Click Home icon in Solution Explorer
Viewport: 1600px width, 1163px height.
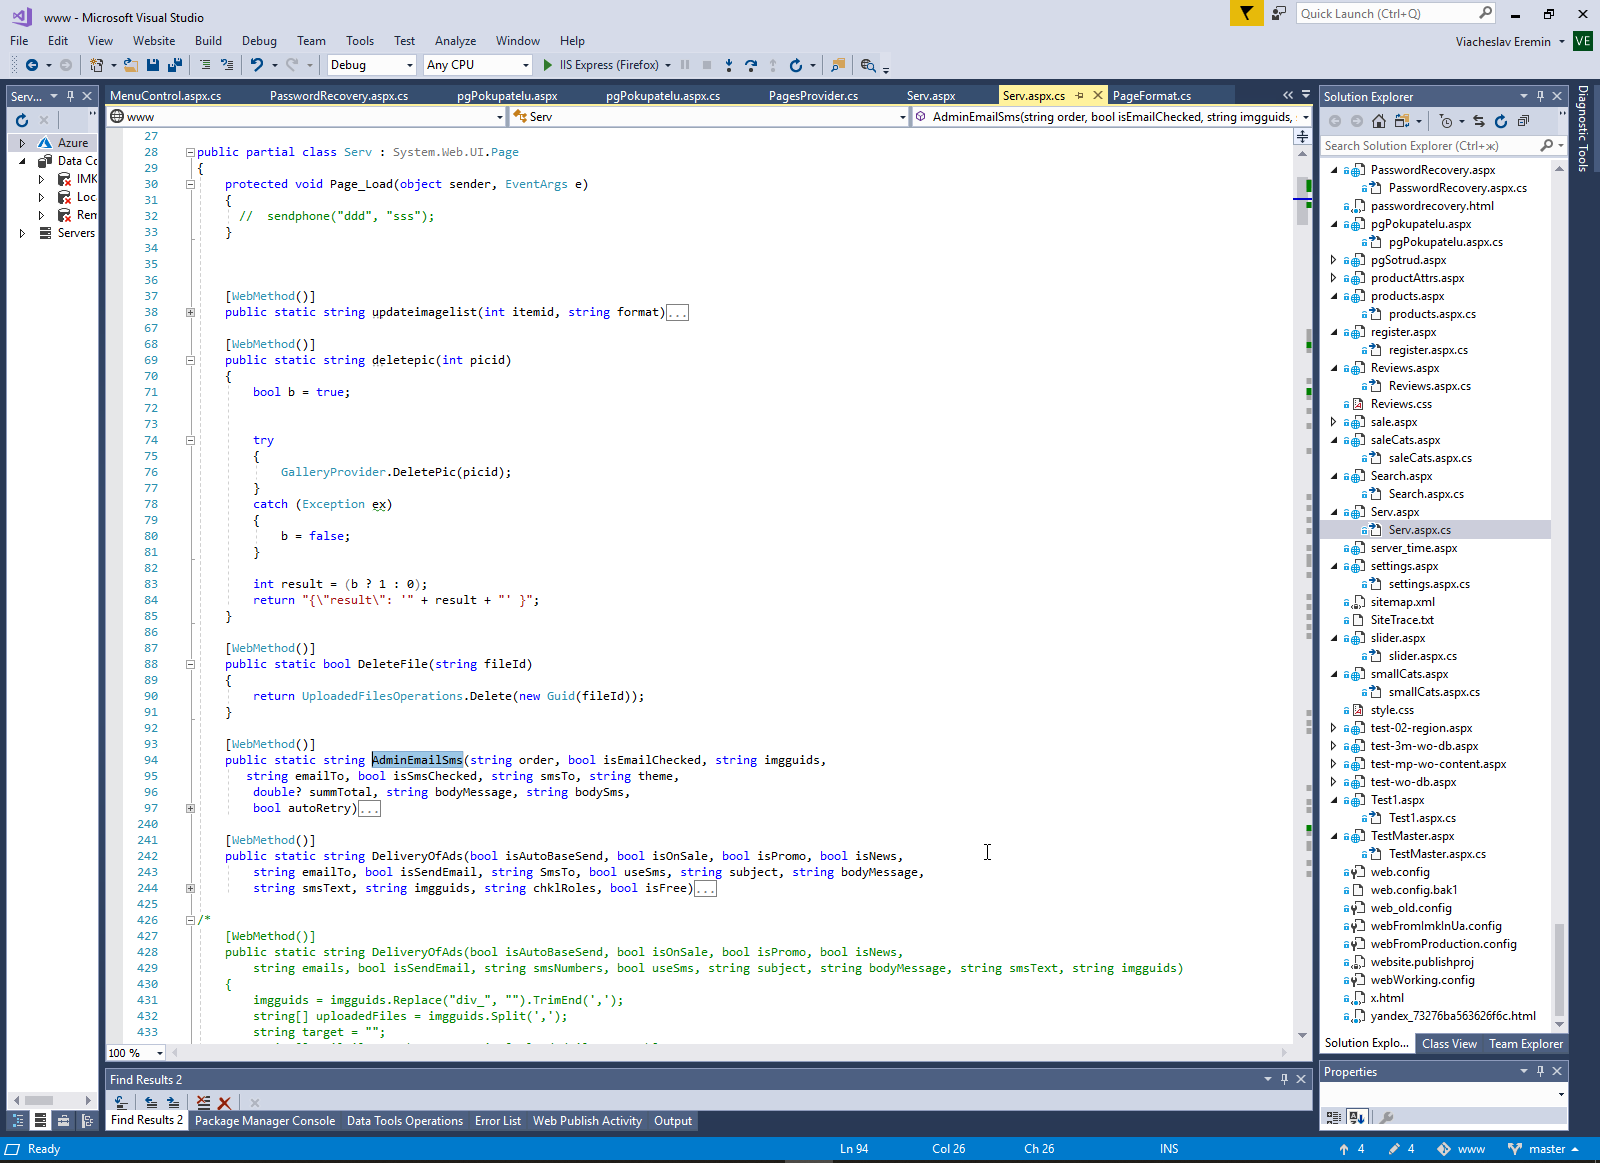(1379, 121)
